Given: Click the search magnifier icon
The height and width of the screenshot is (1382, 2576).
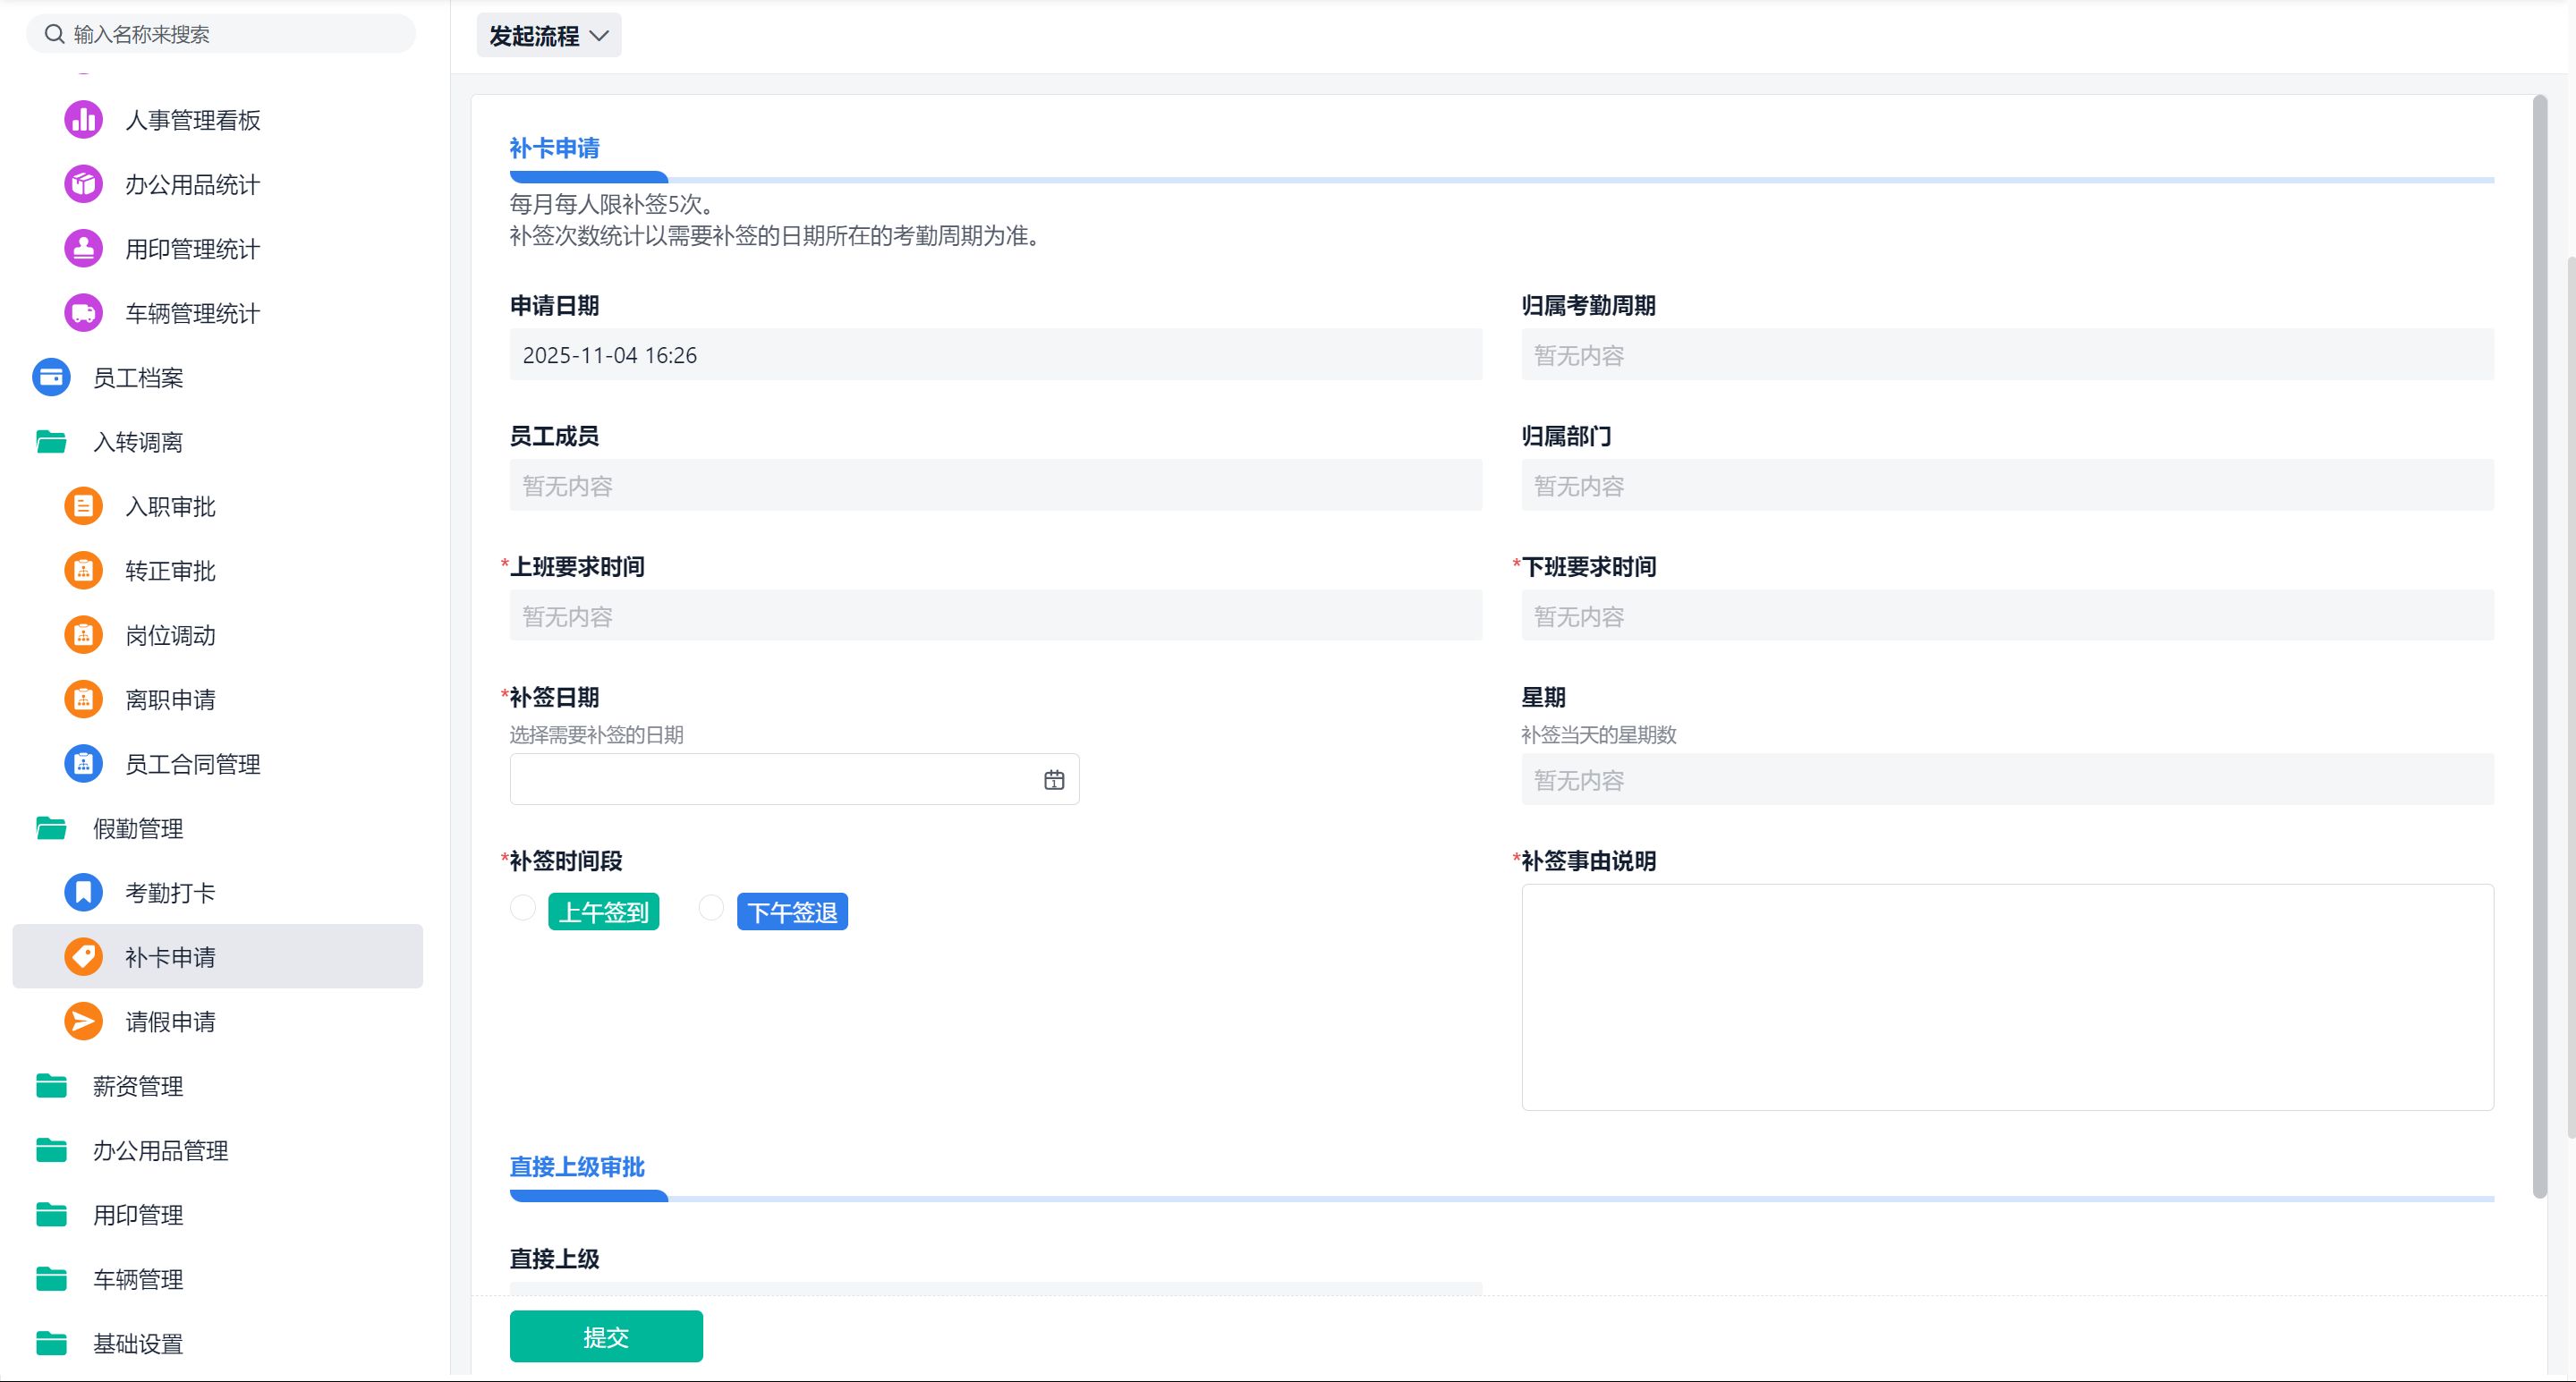Looking at the screenshot, I should (x=54, y=34).
